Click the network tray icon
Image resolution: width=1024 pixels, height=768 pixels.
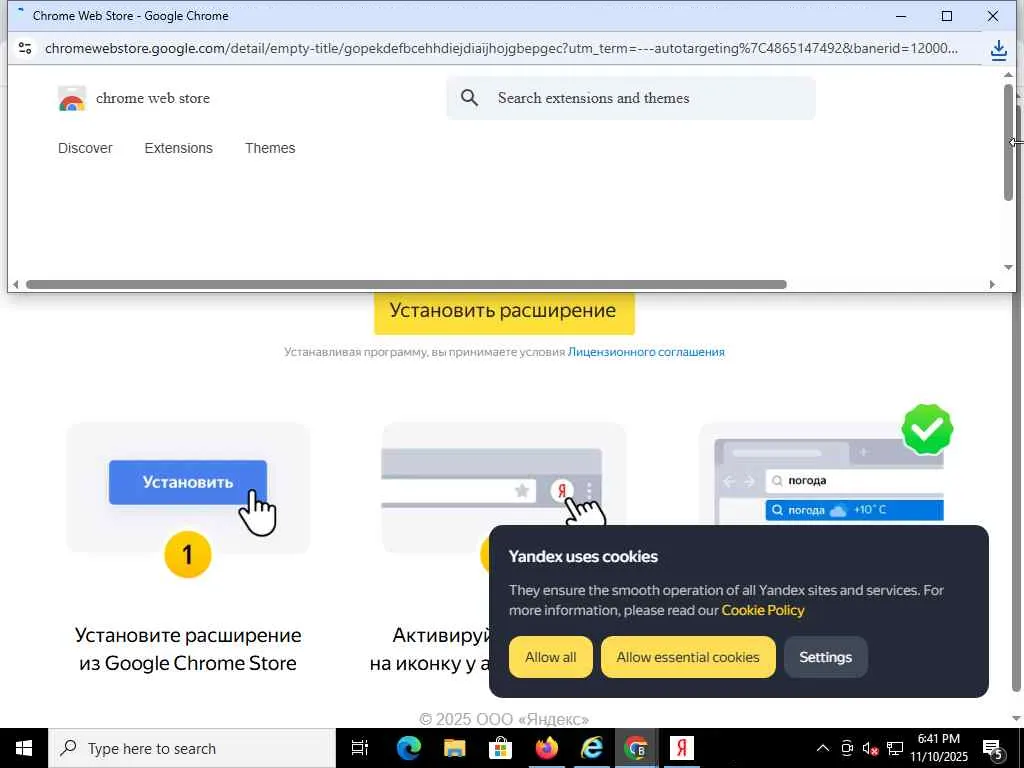[895, 748]
